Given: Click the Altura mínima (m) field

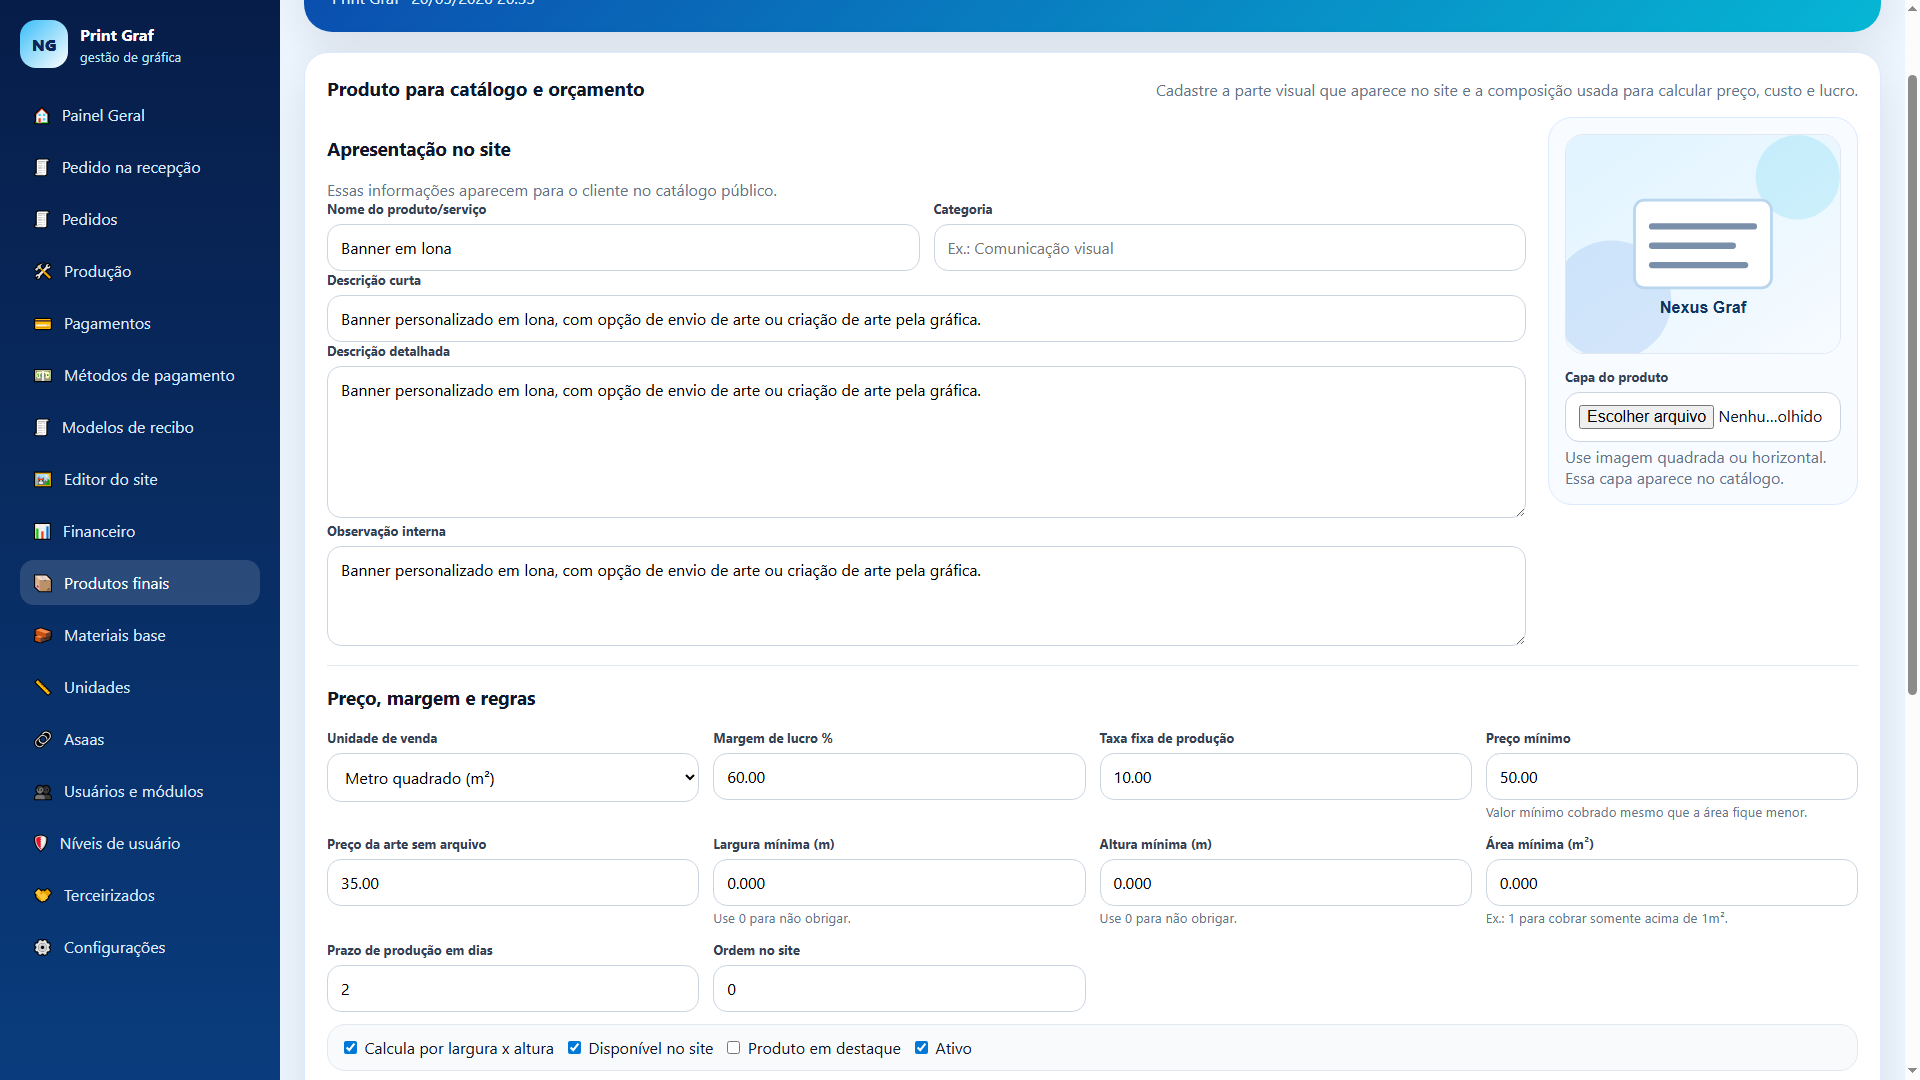Looking at the screenshot, I should (1285, 883).
